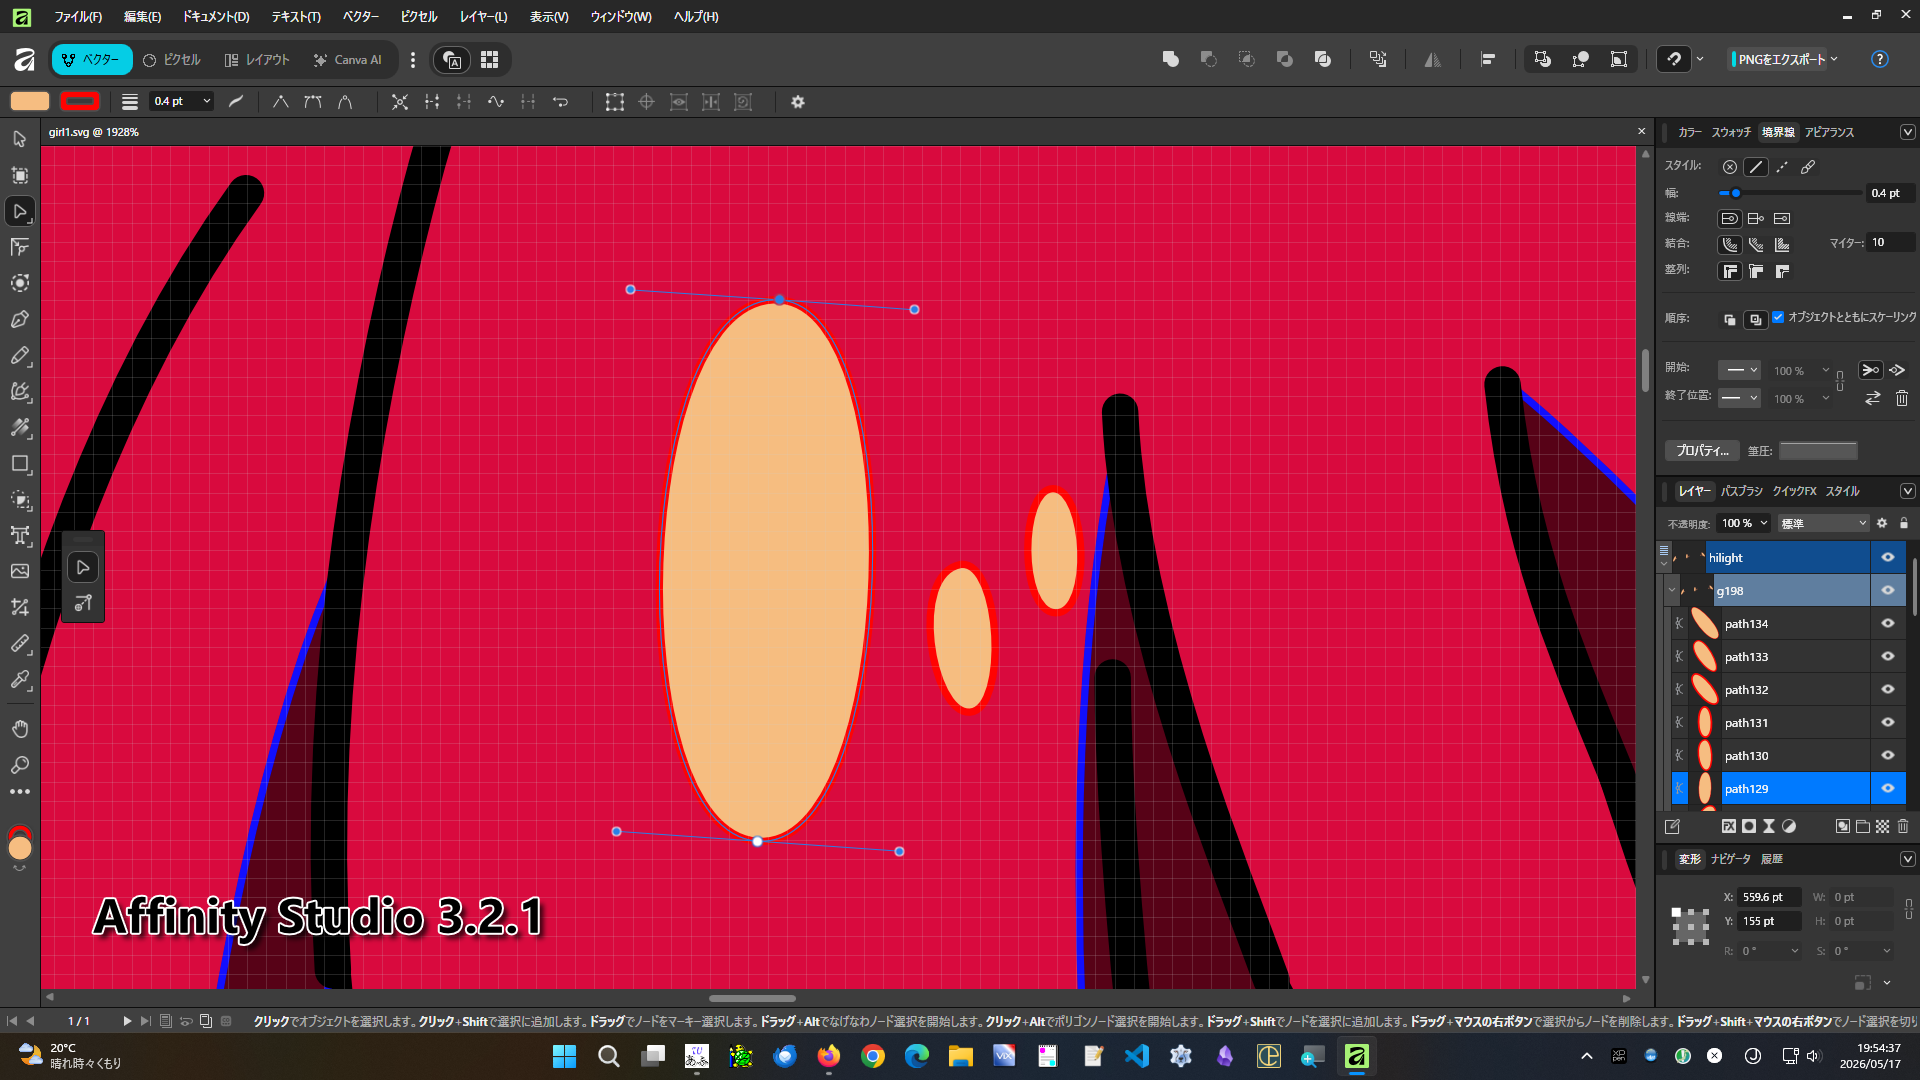Select the Zoom tool

20,765
